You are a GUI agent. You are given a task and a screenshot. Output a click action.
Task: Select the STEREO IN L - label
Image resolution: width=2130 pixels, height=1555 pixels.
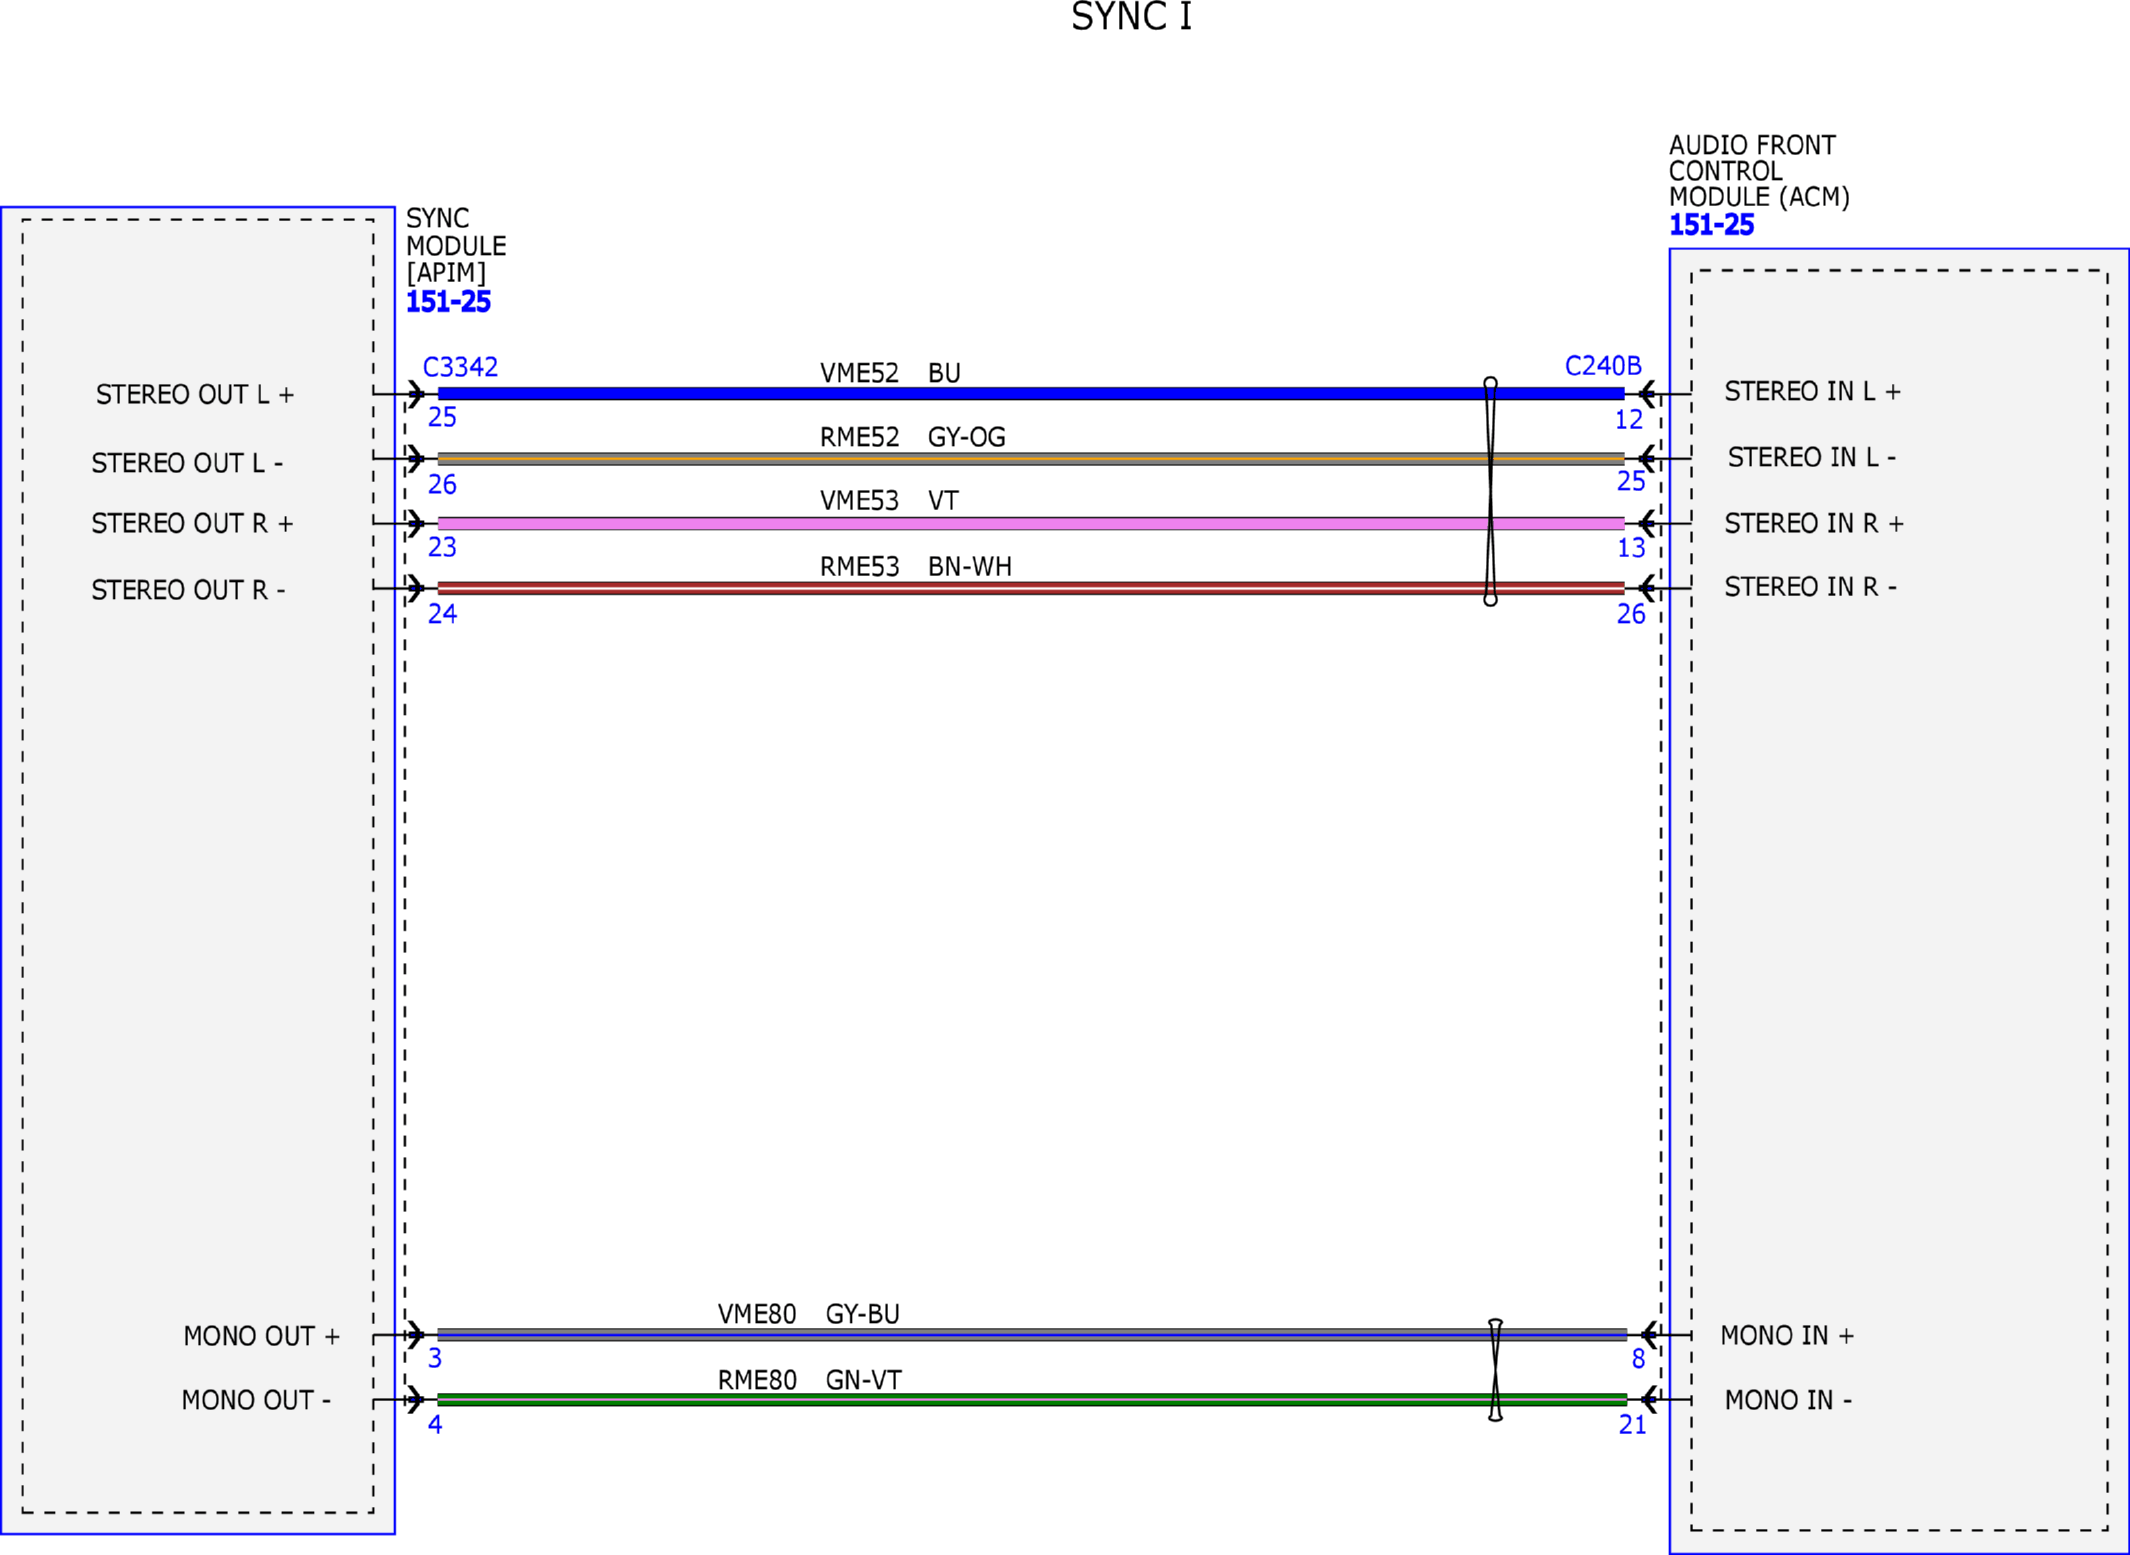click(1811, 457)
